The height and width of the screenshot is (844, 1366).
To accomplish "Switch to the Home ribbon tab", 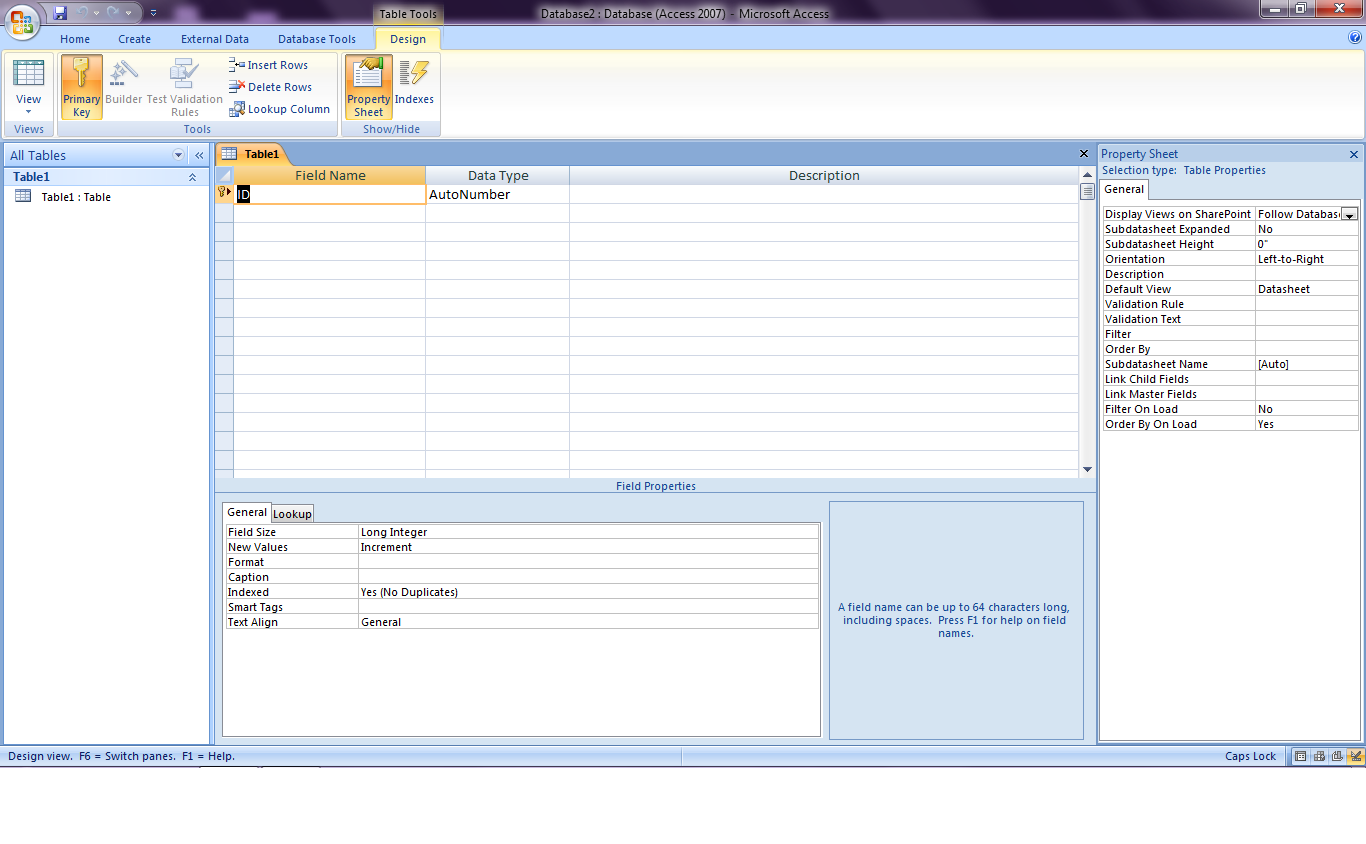I will click(75, 39).
